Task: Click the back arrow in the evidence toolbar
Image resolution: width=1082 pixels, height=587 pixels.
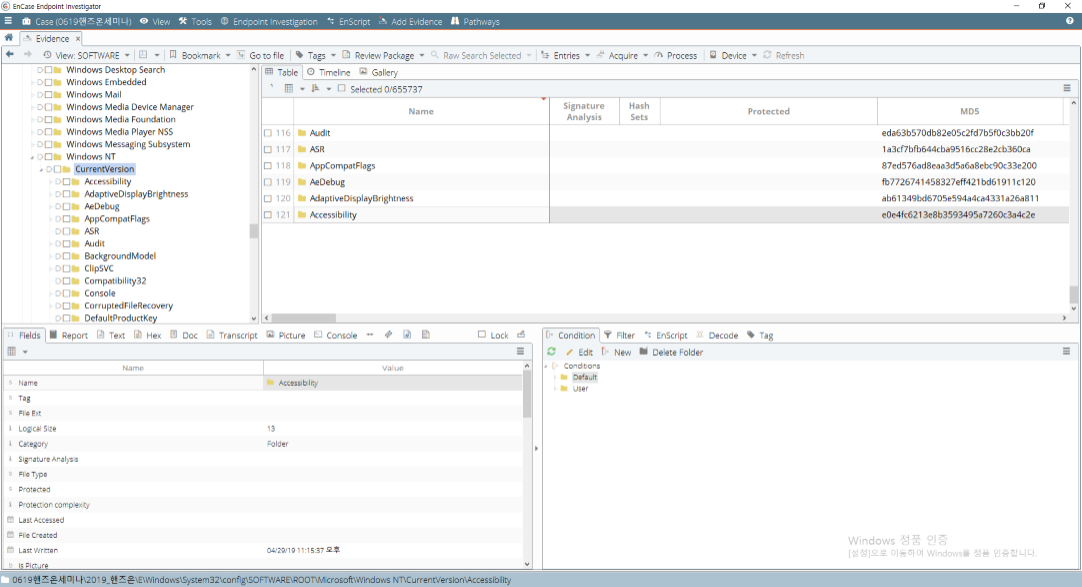Action: pos(10,55)
